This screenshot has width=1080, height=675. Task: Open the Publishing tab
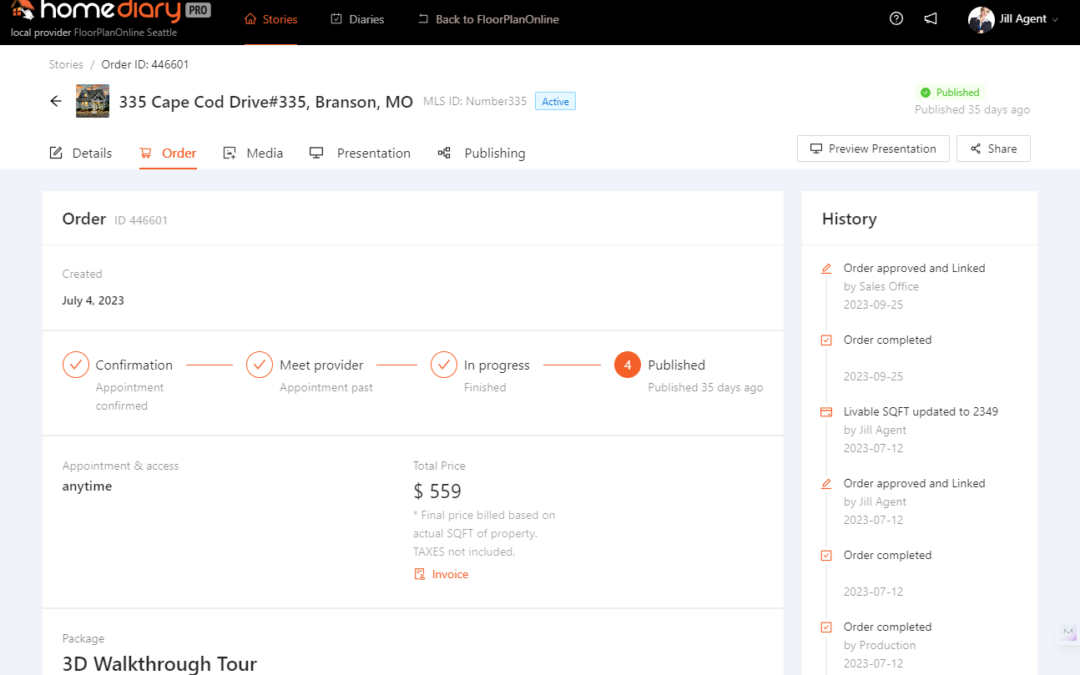[x=483, y=153]
